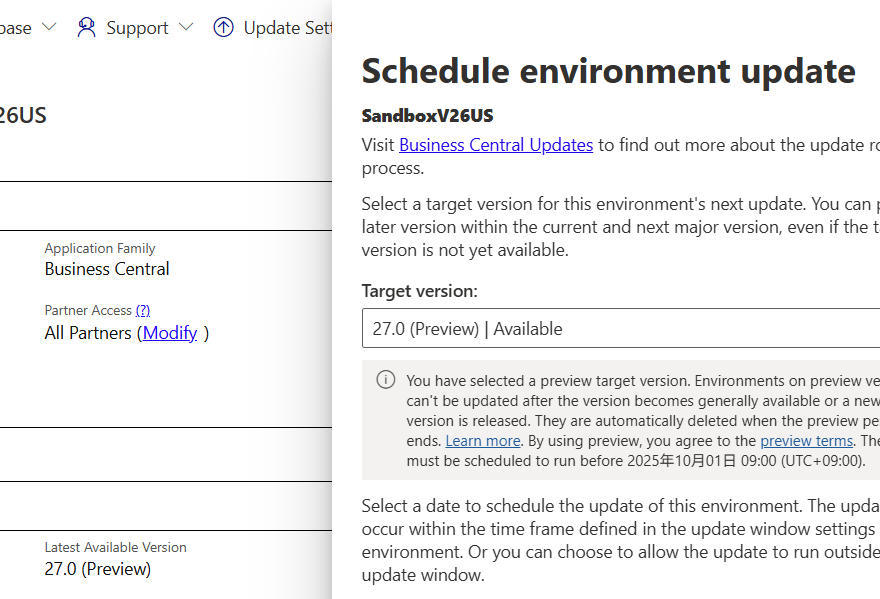Image resolution: width=880 pixels, height=599 pixels.
Task: Expand the chevron left of Support icon
Action: 49,27
